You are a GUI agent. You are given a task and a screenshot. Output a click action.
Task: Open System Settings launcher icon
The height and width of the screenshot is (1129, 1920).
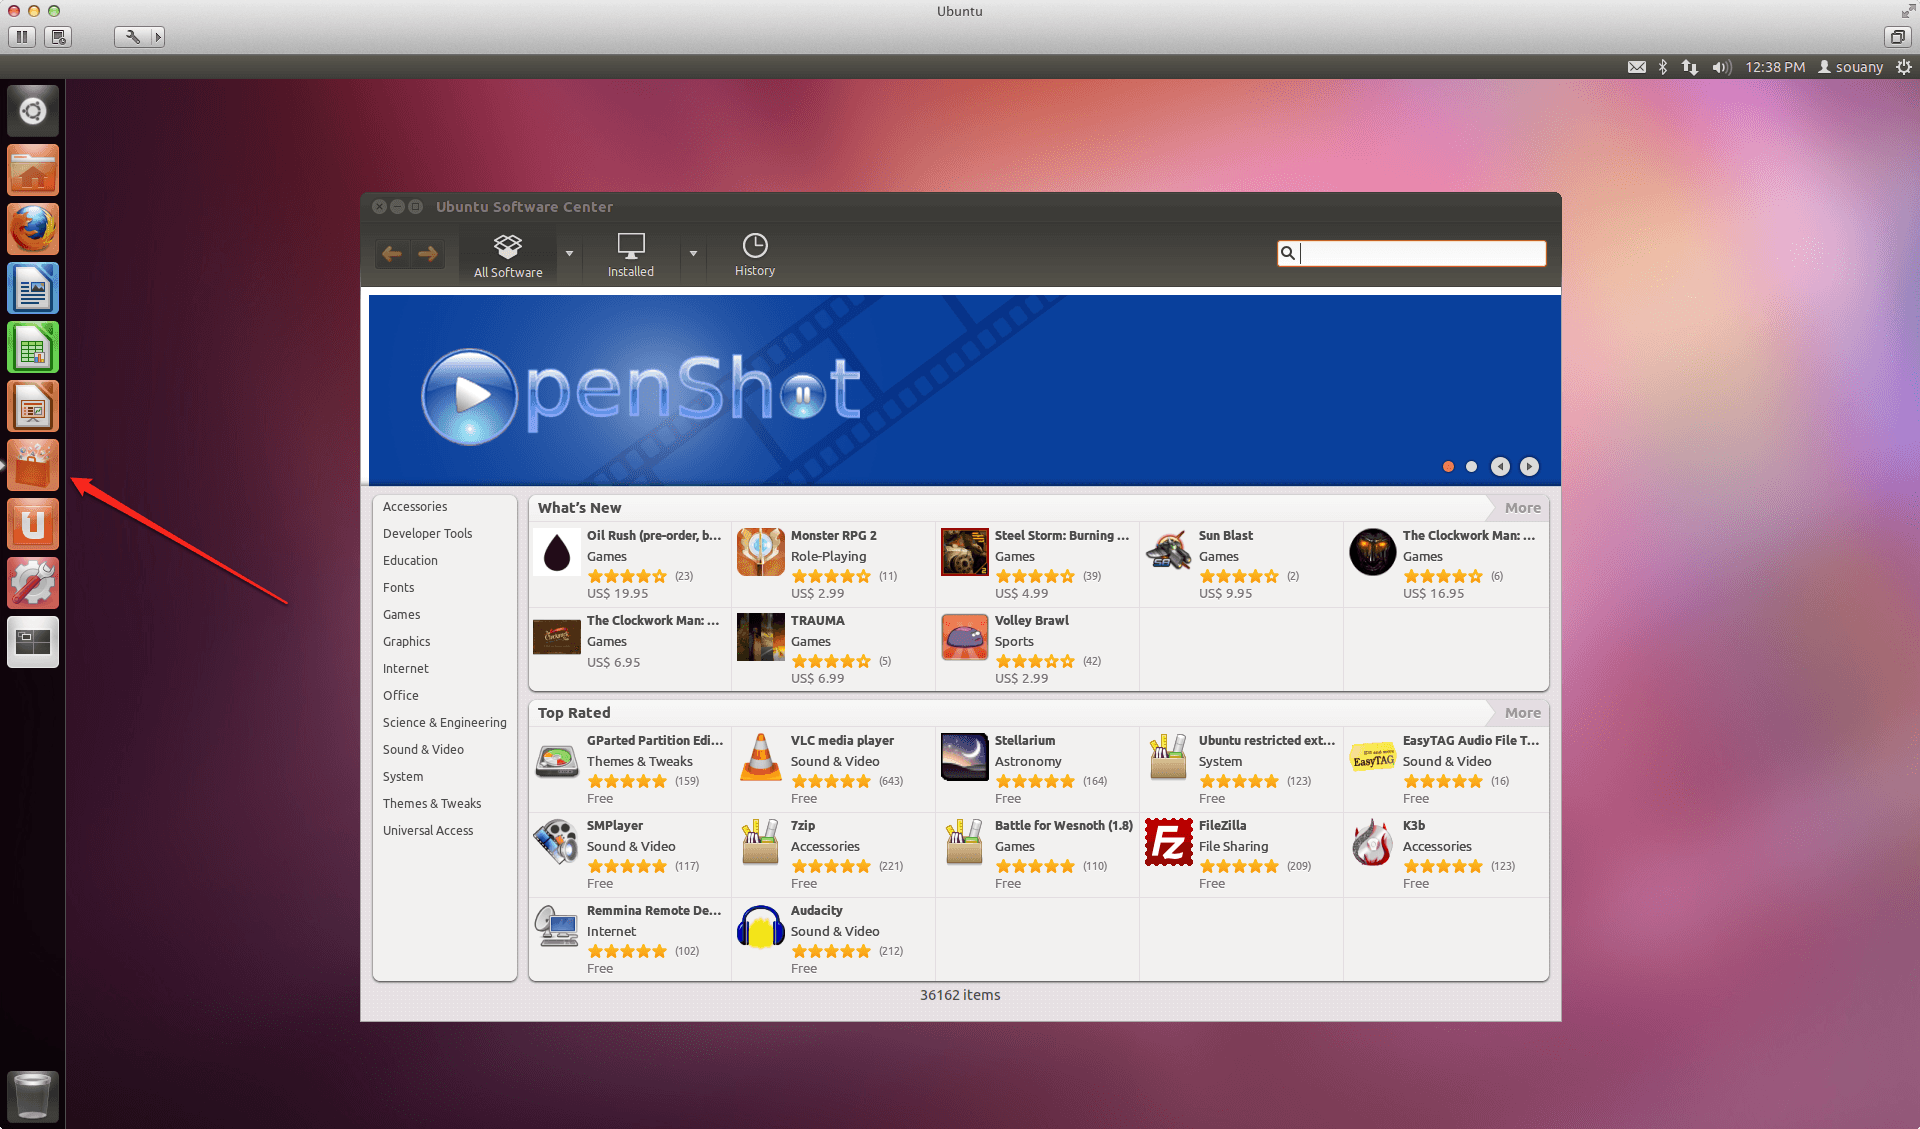tap(33, 583)
